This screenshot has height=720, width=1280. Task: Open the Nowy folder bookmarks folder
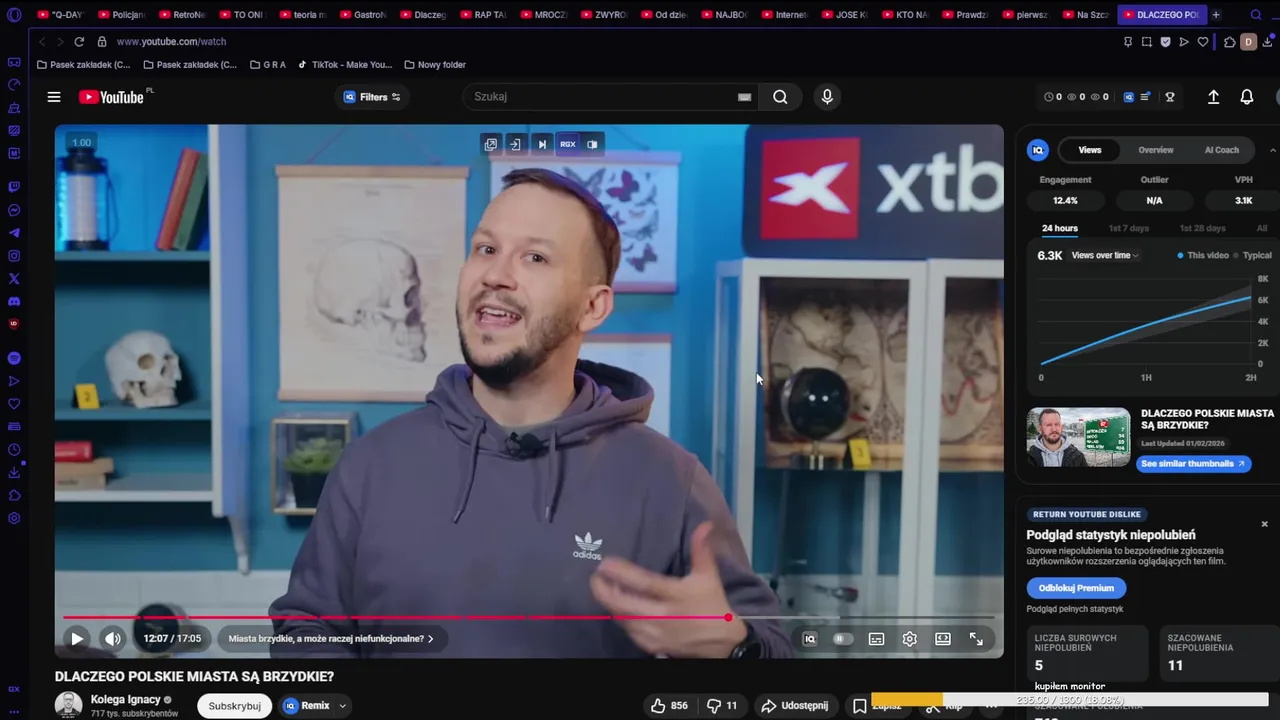click(x=435, y=65)
